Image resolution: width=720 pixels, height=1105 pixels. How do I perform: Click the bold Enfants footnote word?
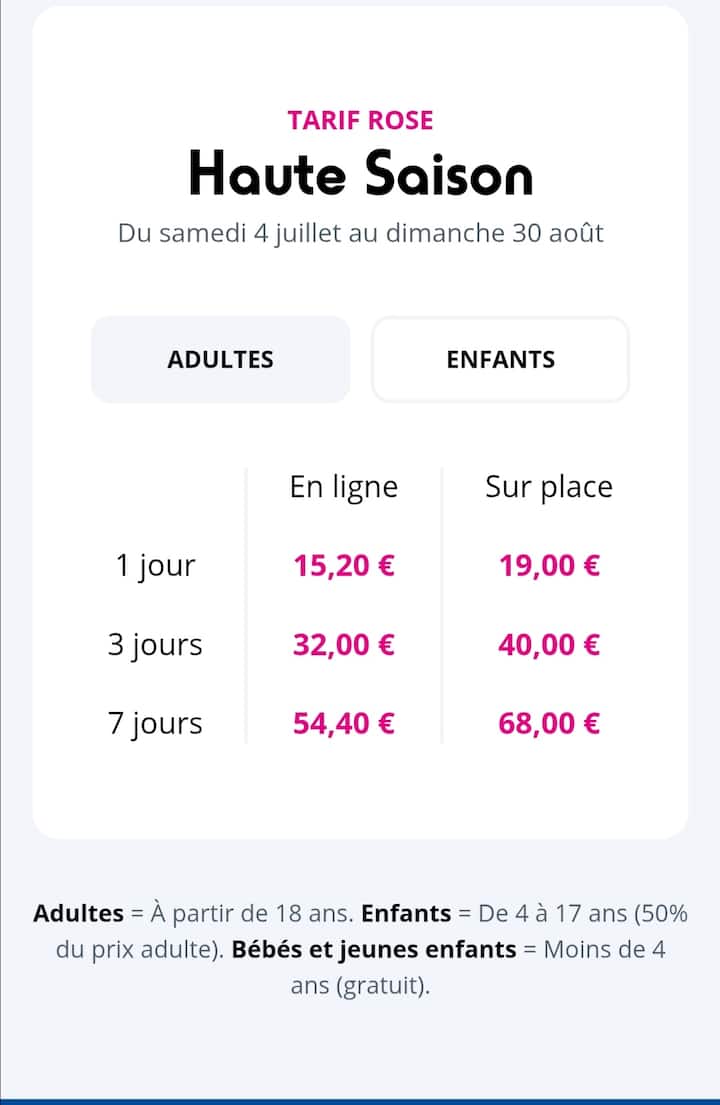pos(406,913)
